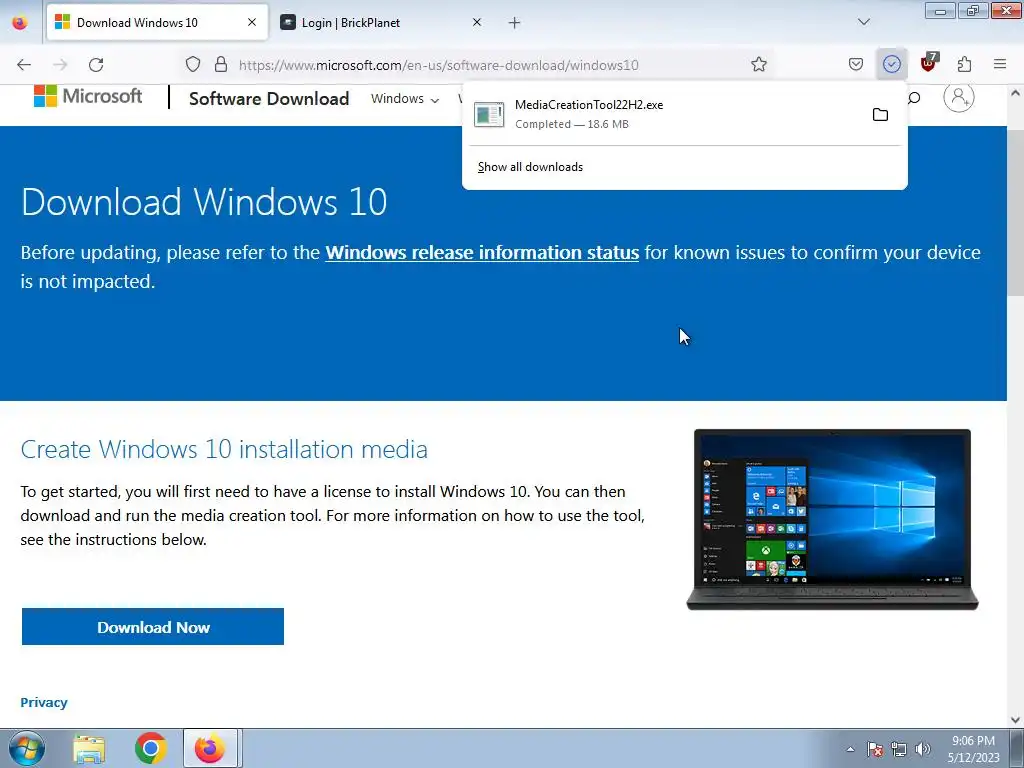
Task: Click the Microsoft search magnifier icon
Action: click(914, 98)
